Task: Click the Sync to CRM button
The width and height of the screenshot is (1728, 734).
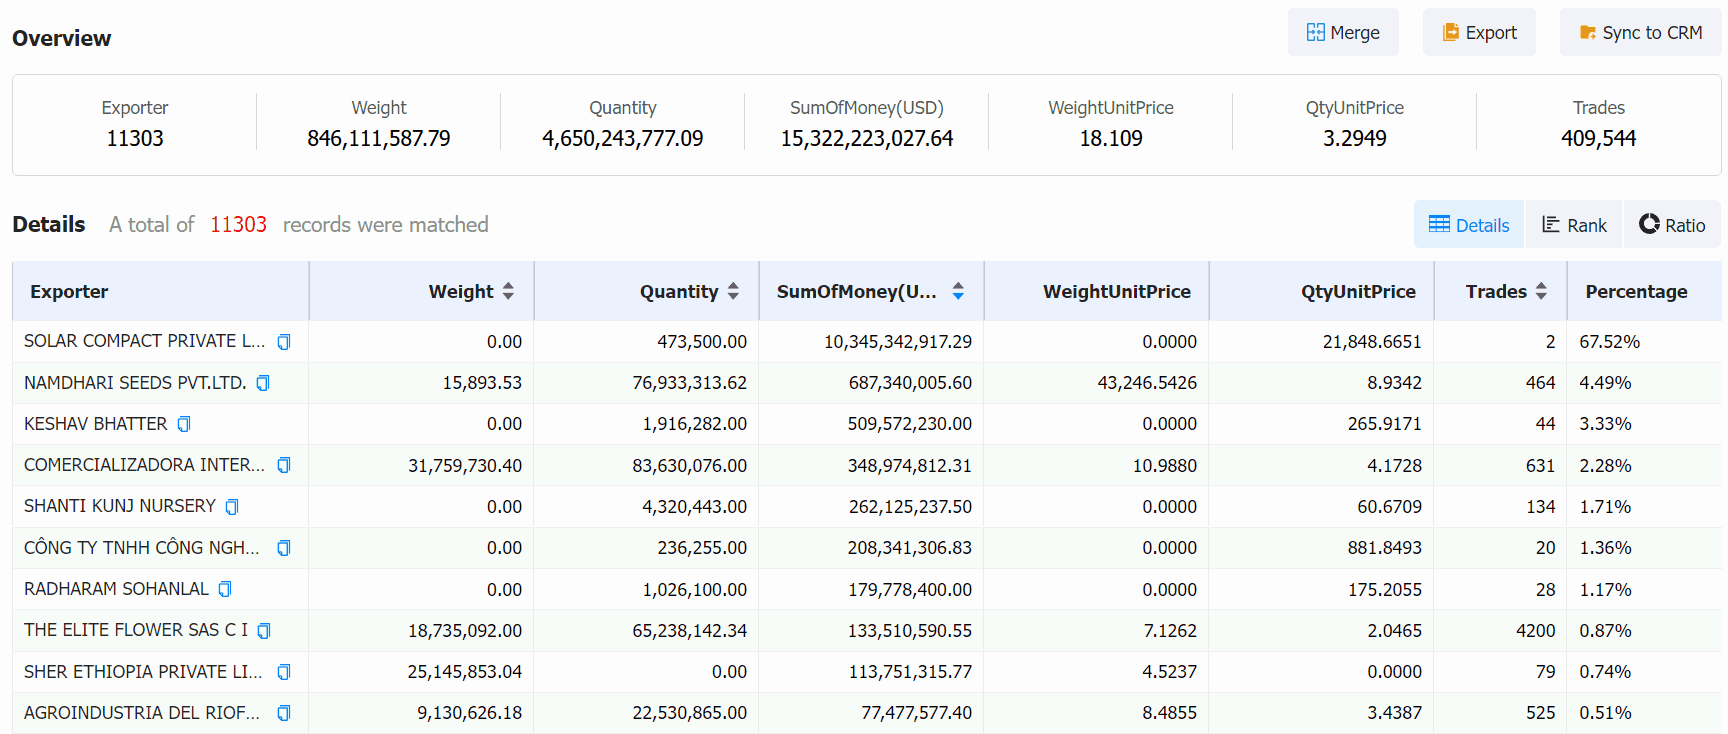Action: click(x=1641, y=33)
